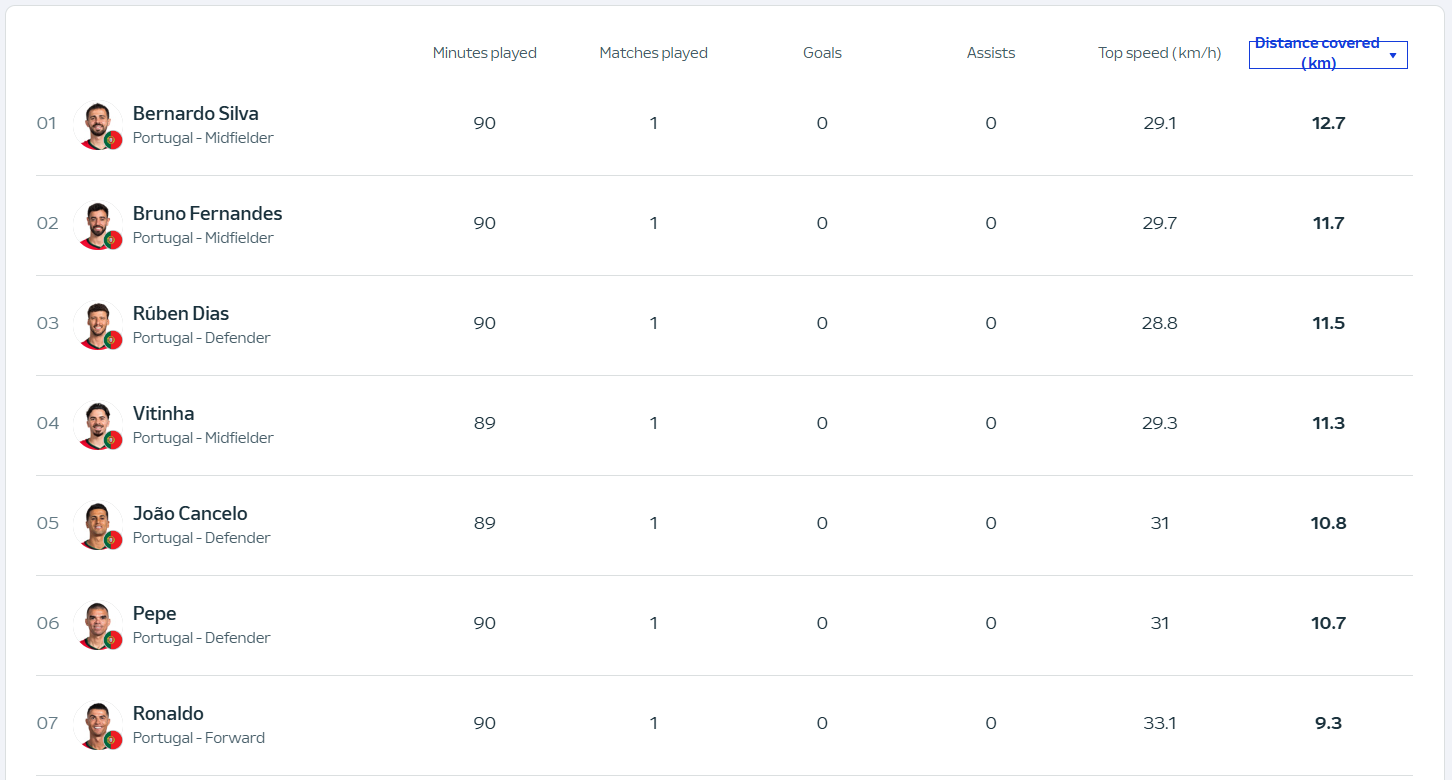The height and width of the screenshot is (780, 1452).
Task: Open Rúben Dias' player portrait
Action: [x=97, y=324]
